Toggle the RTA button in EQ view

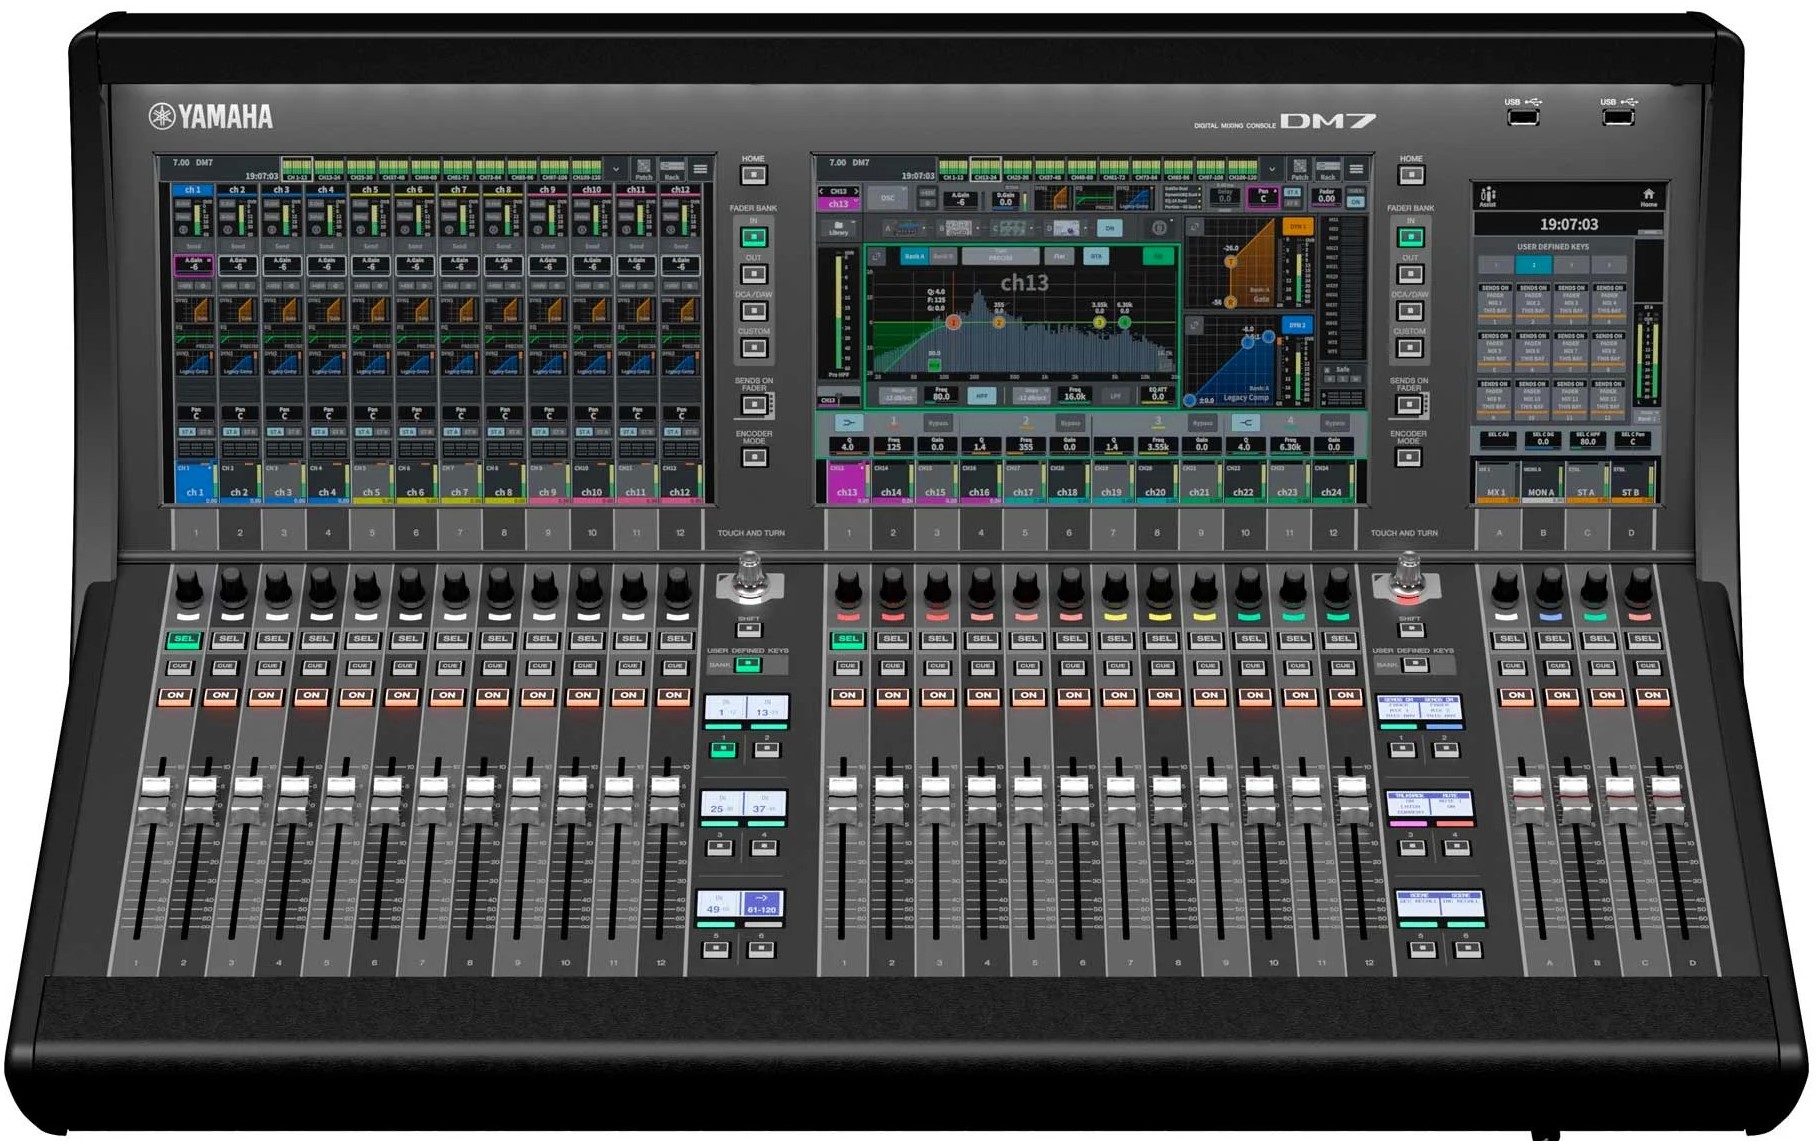tap(1096, 257)
